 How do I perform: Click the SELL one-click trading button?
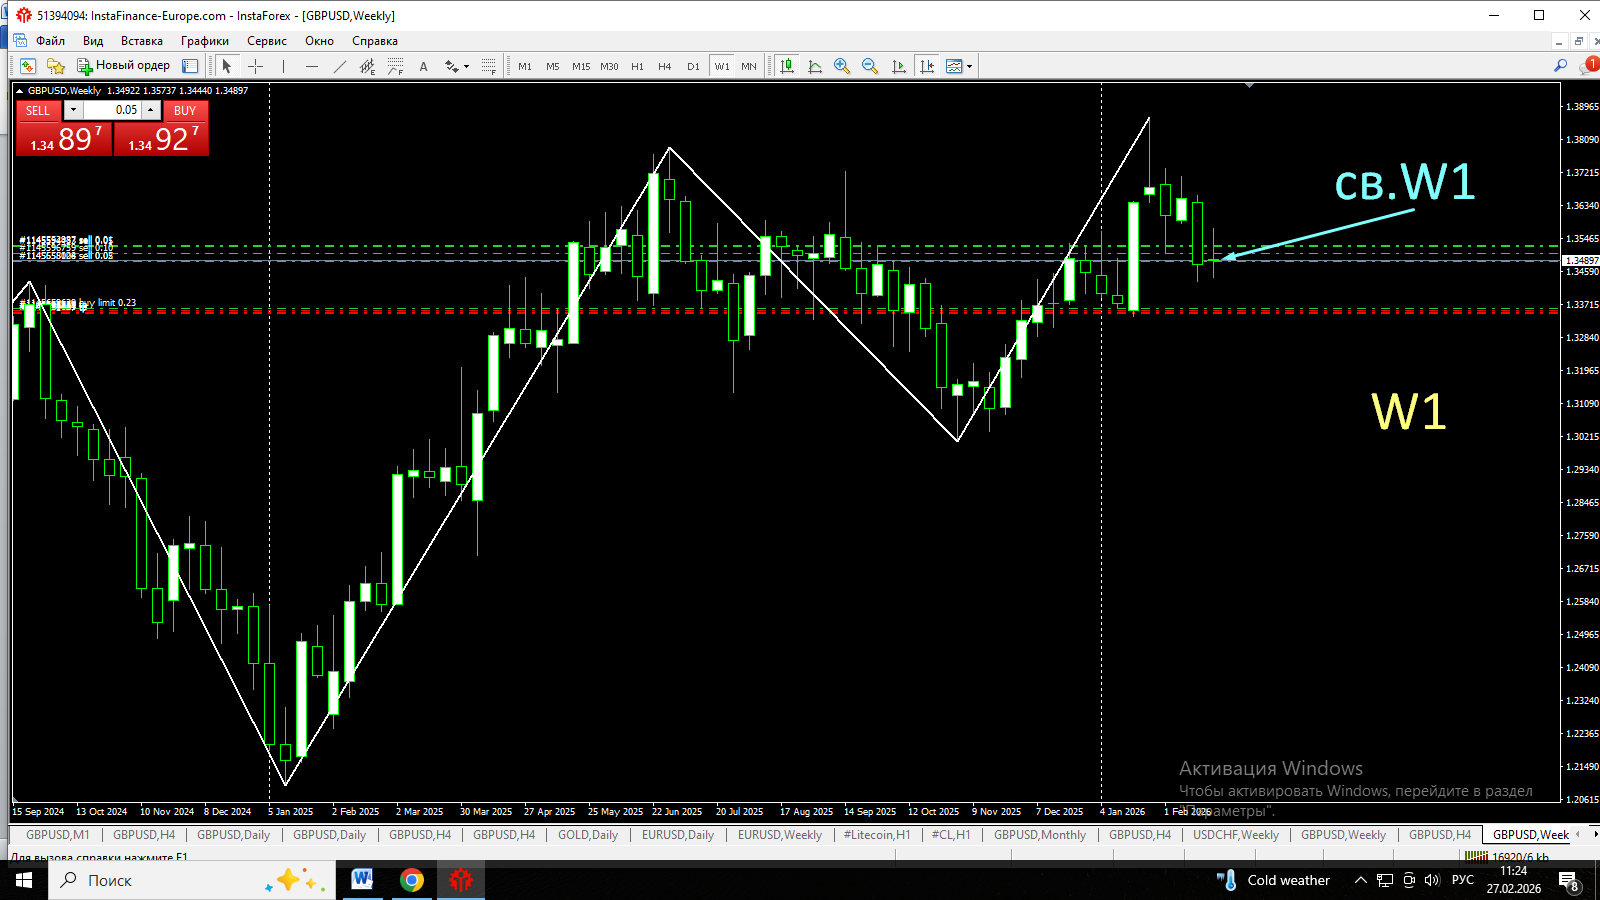pos(37,110)
